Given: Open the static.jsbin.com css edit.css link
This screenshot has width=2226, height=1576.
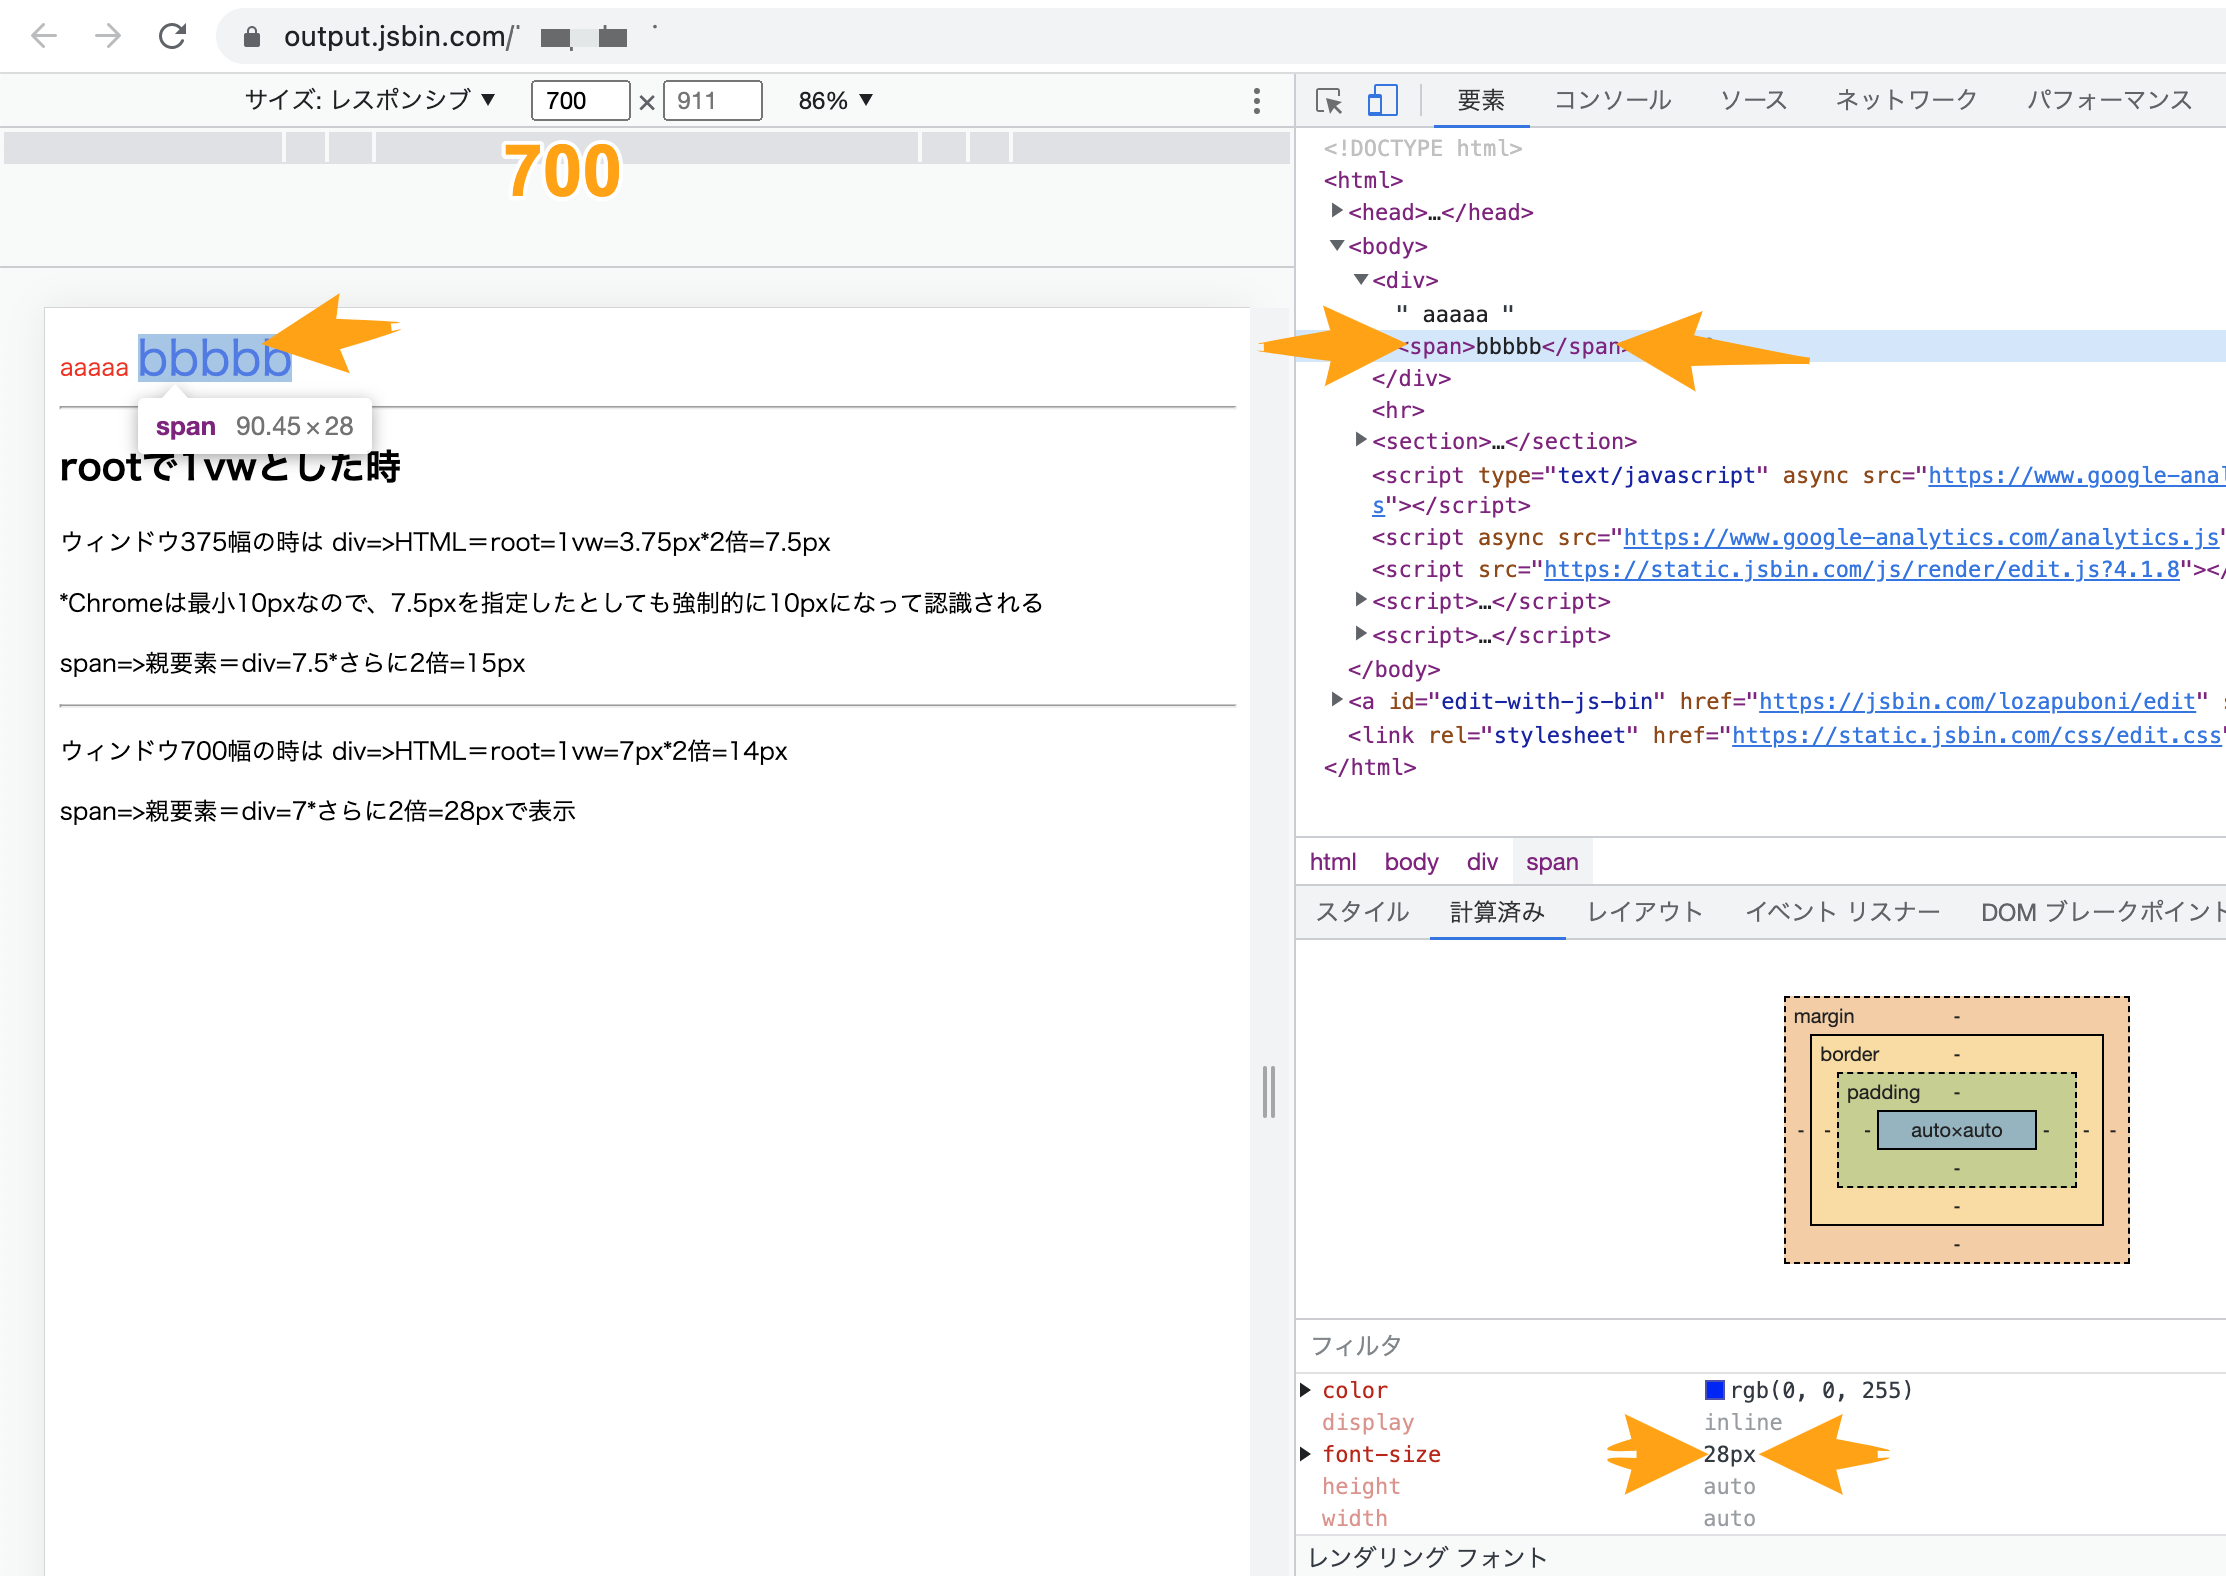Looking at the screenshot, I should tap(1976, 736).
